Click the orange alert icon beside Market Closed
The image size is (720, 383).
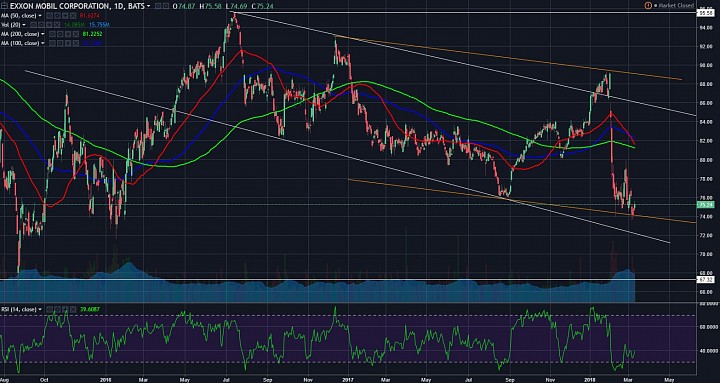648,6
